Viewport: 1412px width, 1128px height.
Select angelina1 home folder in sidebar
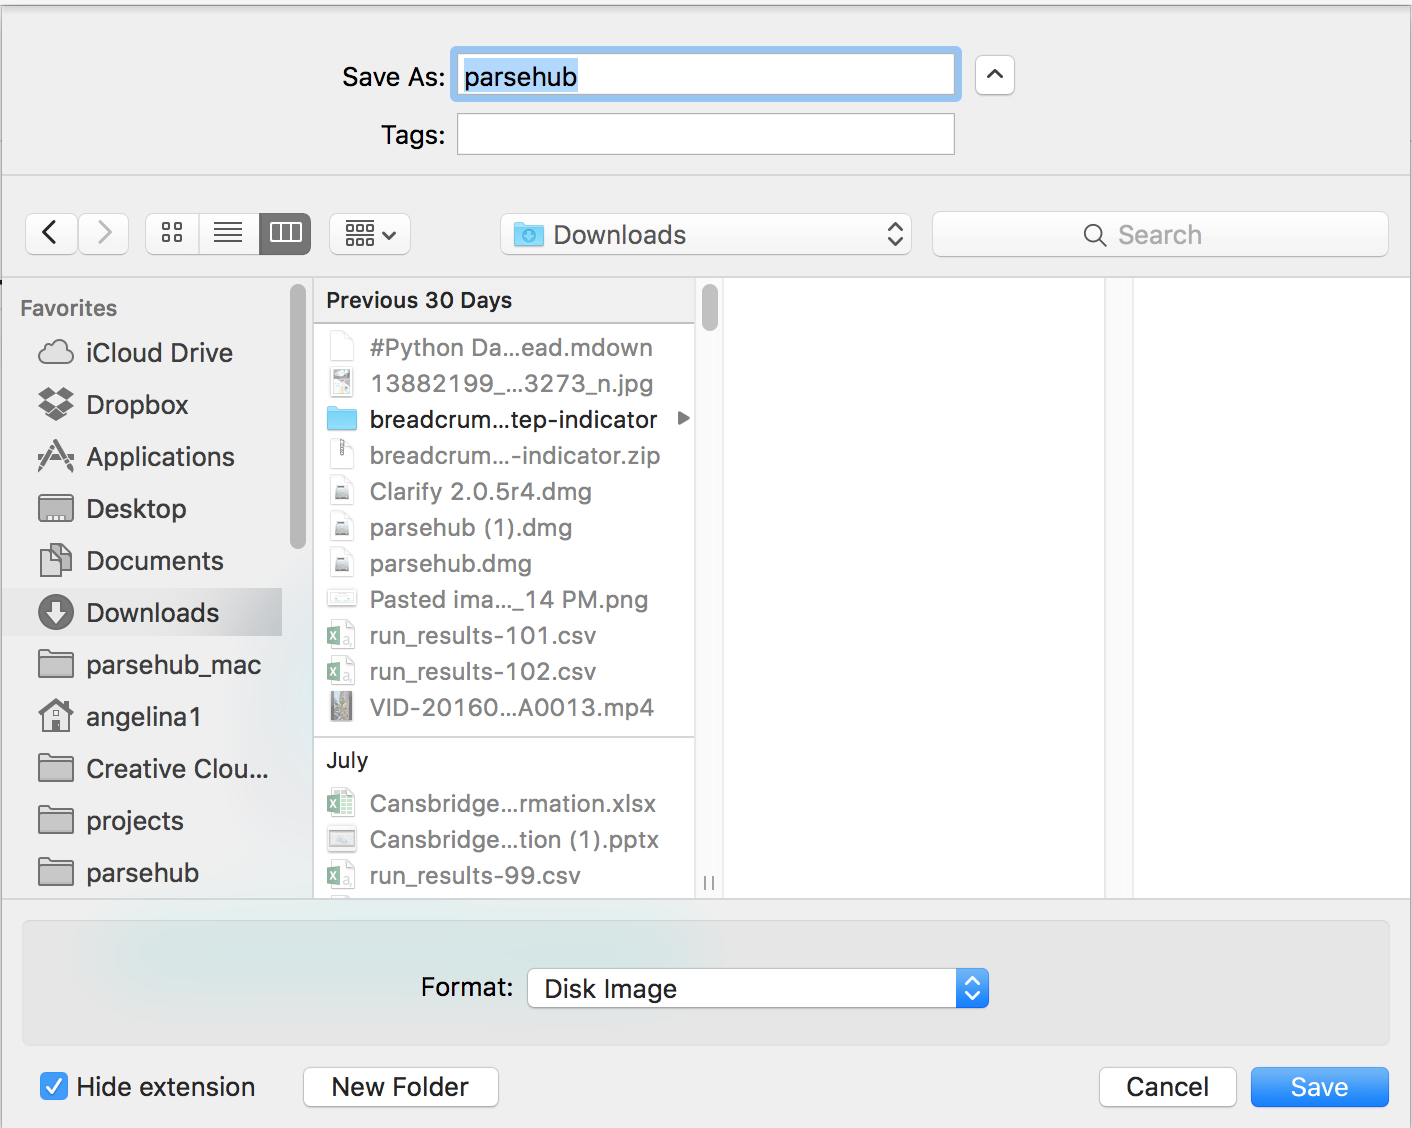(x=142, y=717)
